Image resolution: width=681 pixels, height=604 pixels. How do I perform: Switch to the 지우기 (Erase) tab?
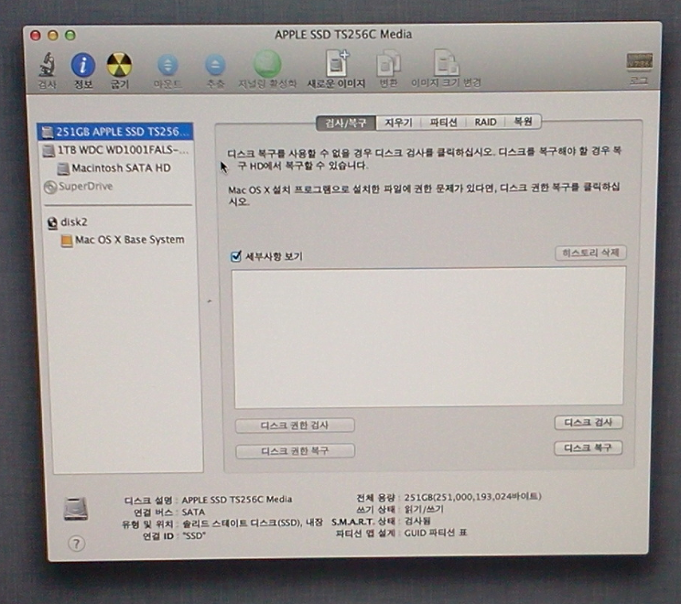click(398, 122)
